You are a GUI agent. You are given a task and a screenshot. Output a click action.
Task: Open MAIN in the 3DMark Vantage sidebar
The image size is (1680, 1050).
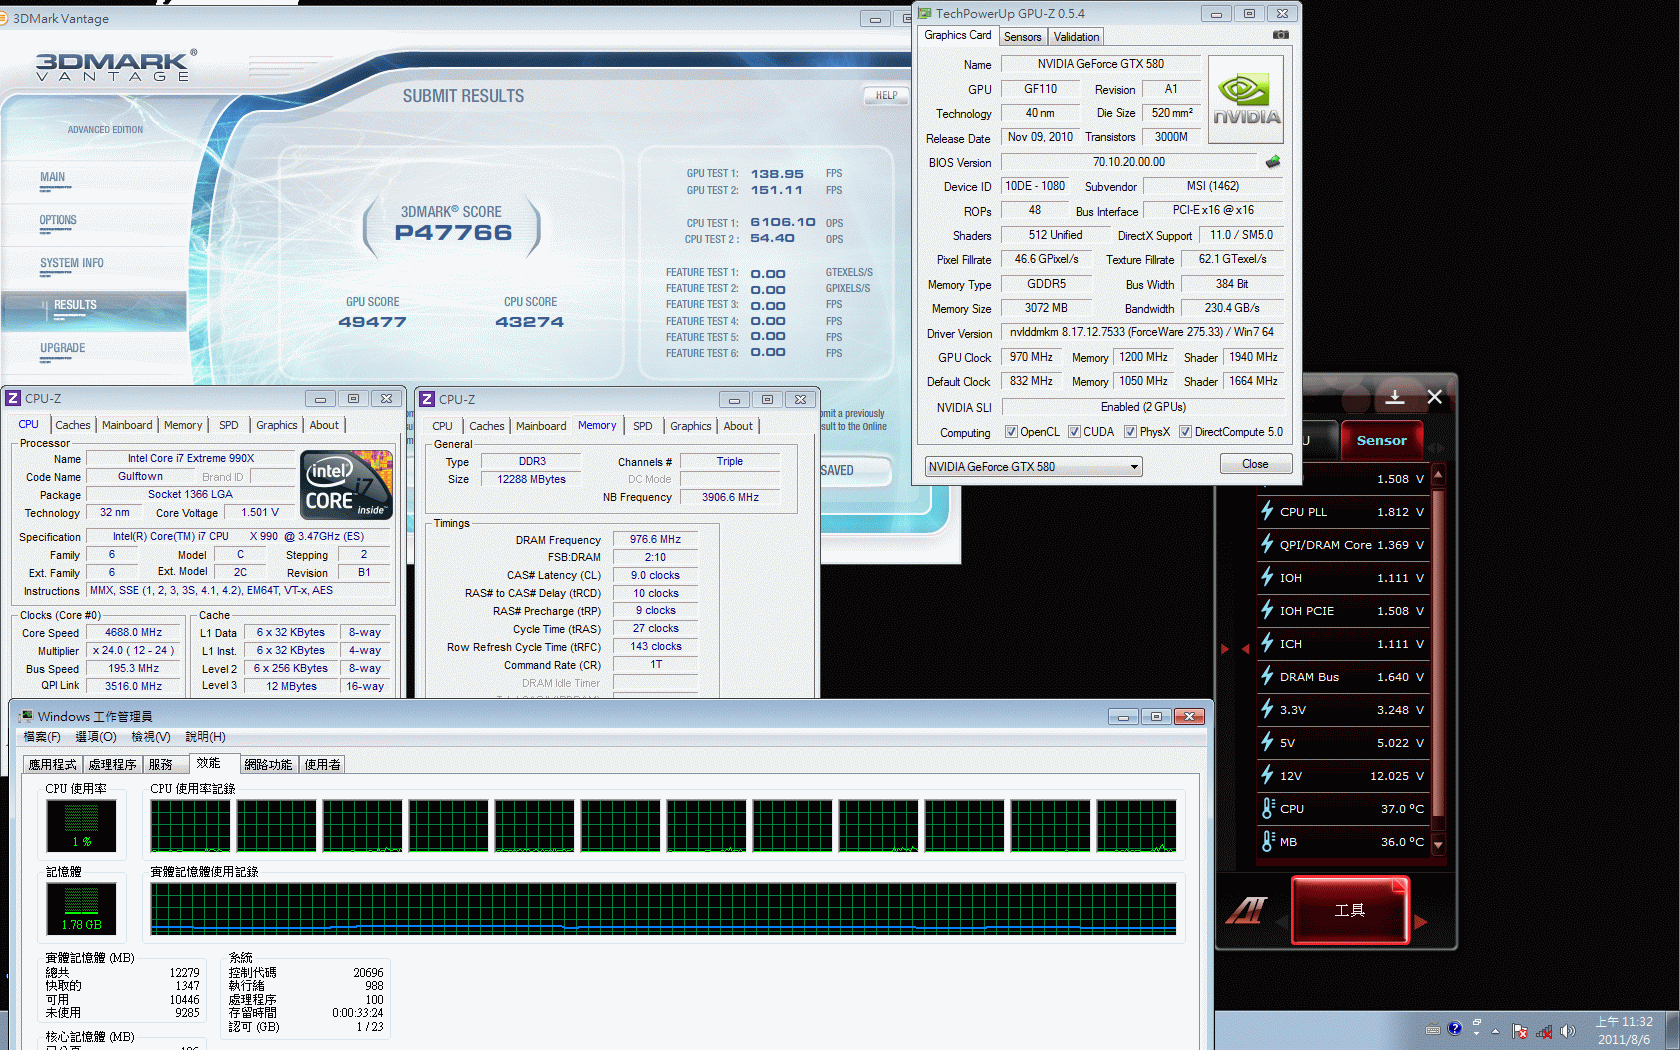tap(53, 177)
